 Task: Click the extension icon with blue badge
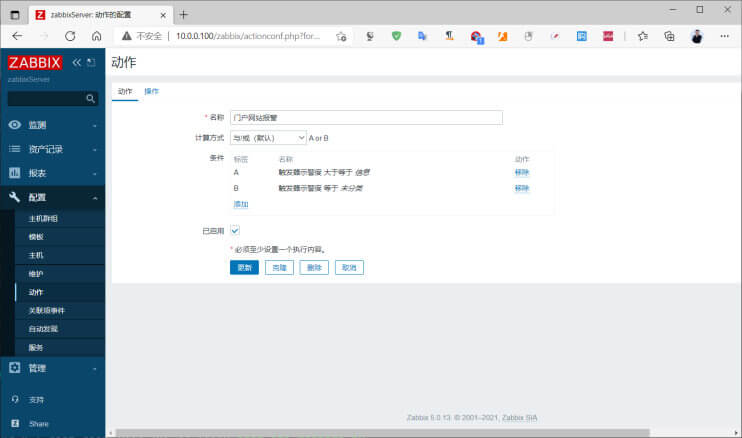[x=476, y=37]
